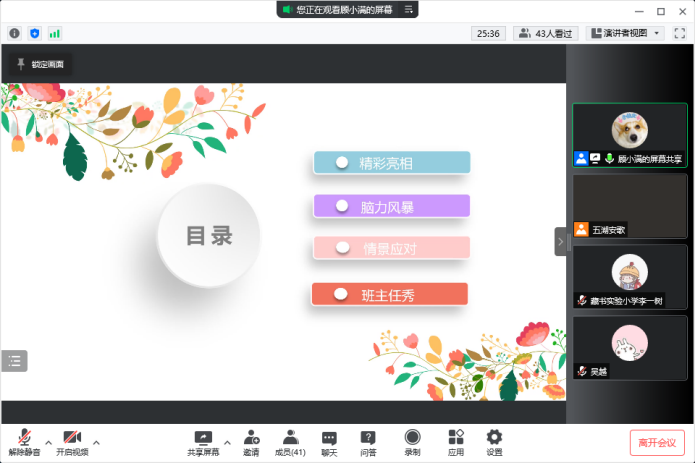Expand the share screen options arrow
The image size is (695, 463).
click(x=227, y=442)
